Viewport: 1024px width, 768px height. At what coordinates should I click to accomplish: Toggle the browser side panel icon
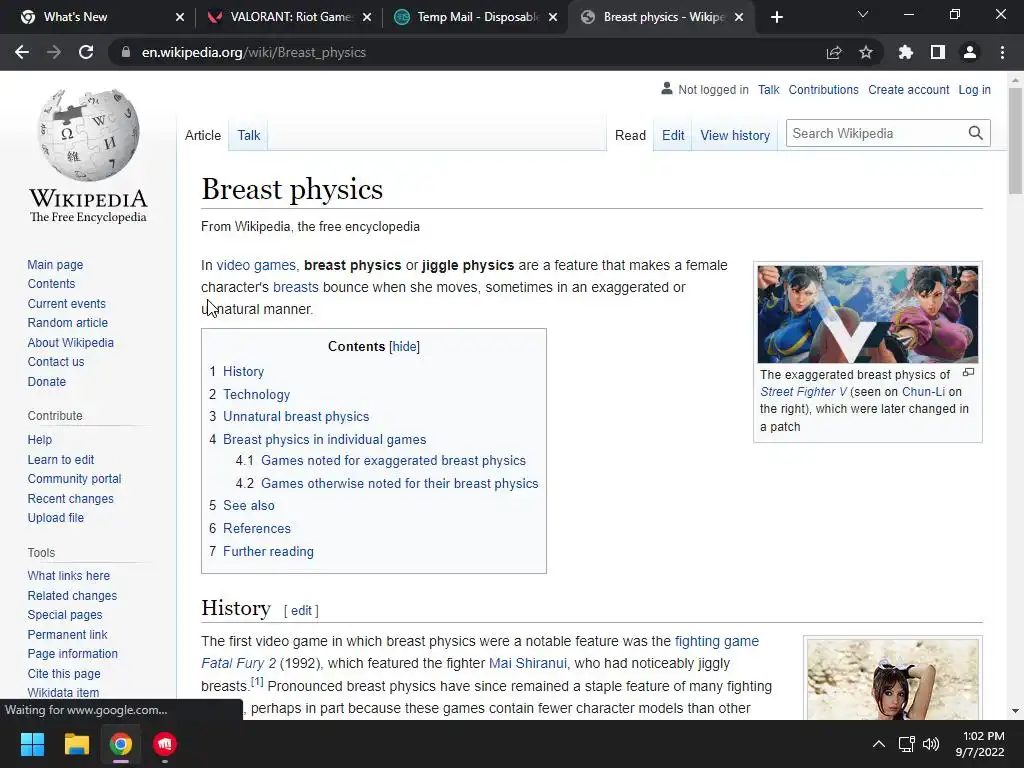(x=938, y=52)
